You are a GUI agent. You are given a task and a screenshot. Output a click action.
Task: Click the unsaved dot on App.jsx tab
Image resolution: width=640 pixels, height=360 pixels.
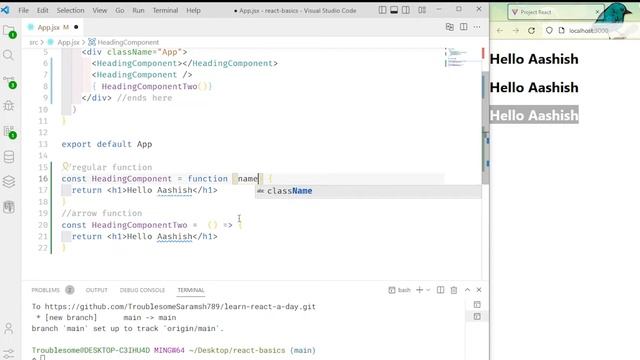click(76, 27)
